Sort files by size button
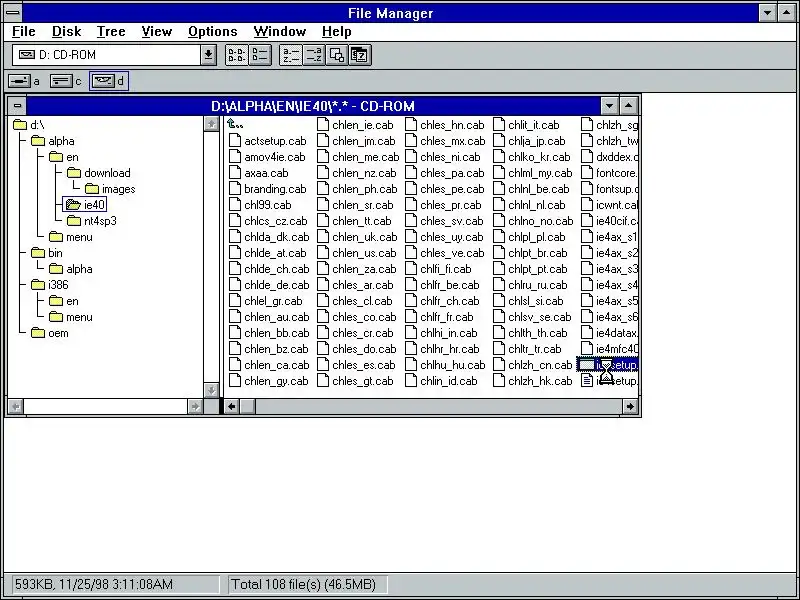Viewport: 800px width, 600px height. click(x=337, y=55)
